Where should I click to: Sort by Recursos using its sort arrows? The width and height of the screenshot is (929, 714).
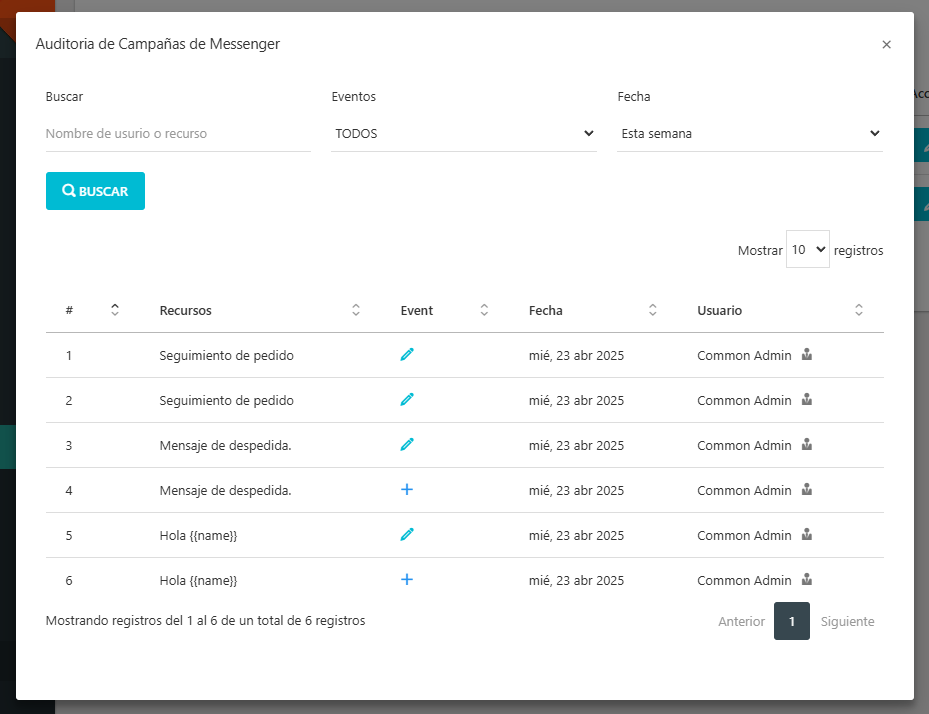point(356,309)
